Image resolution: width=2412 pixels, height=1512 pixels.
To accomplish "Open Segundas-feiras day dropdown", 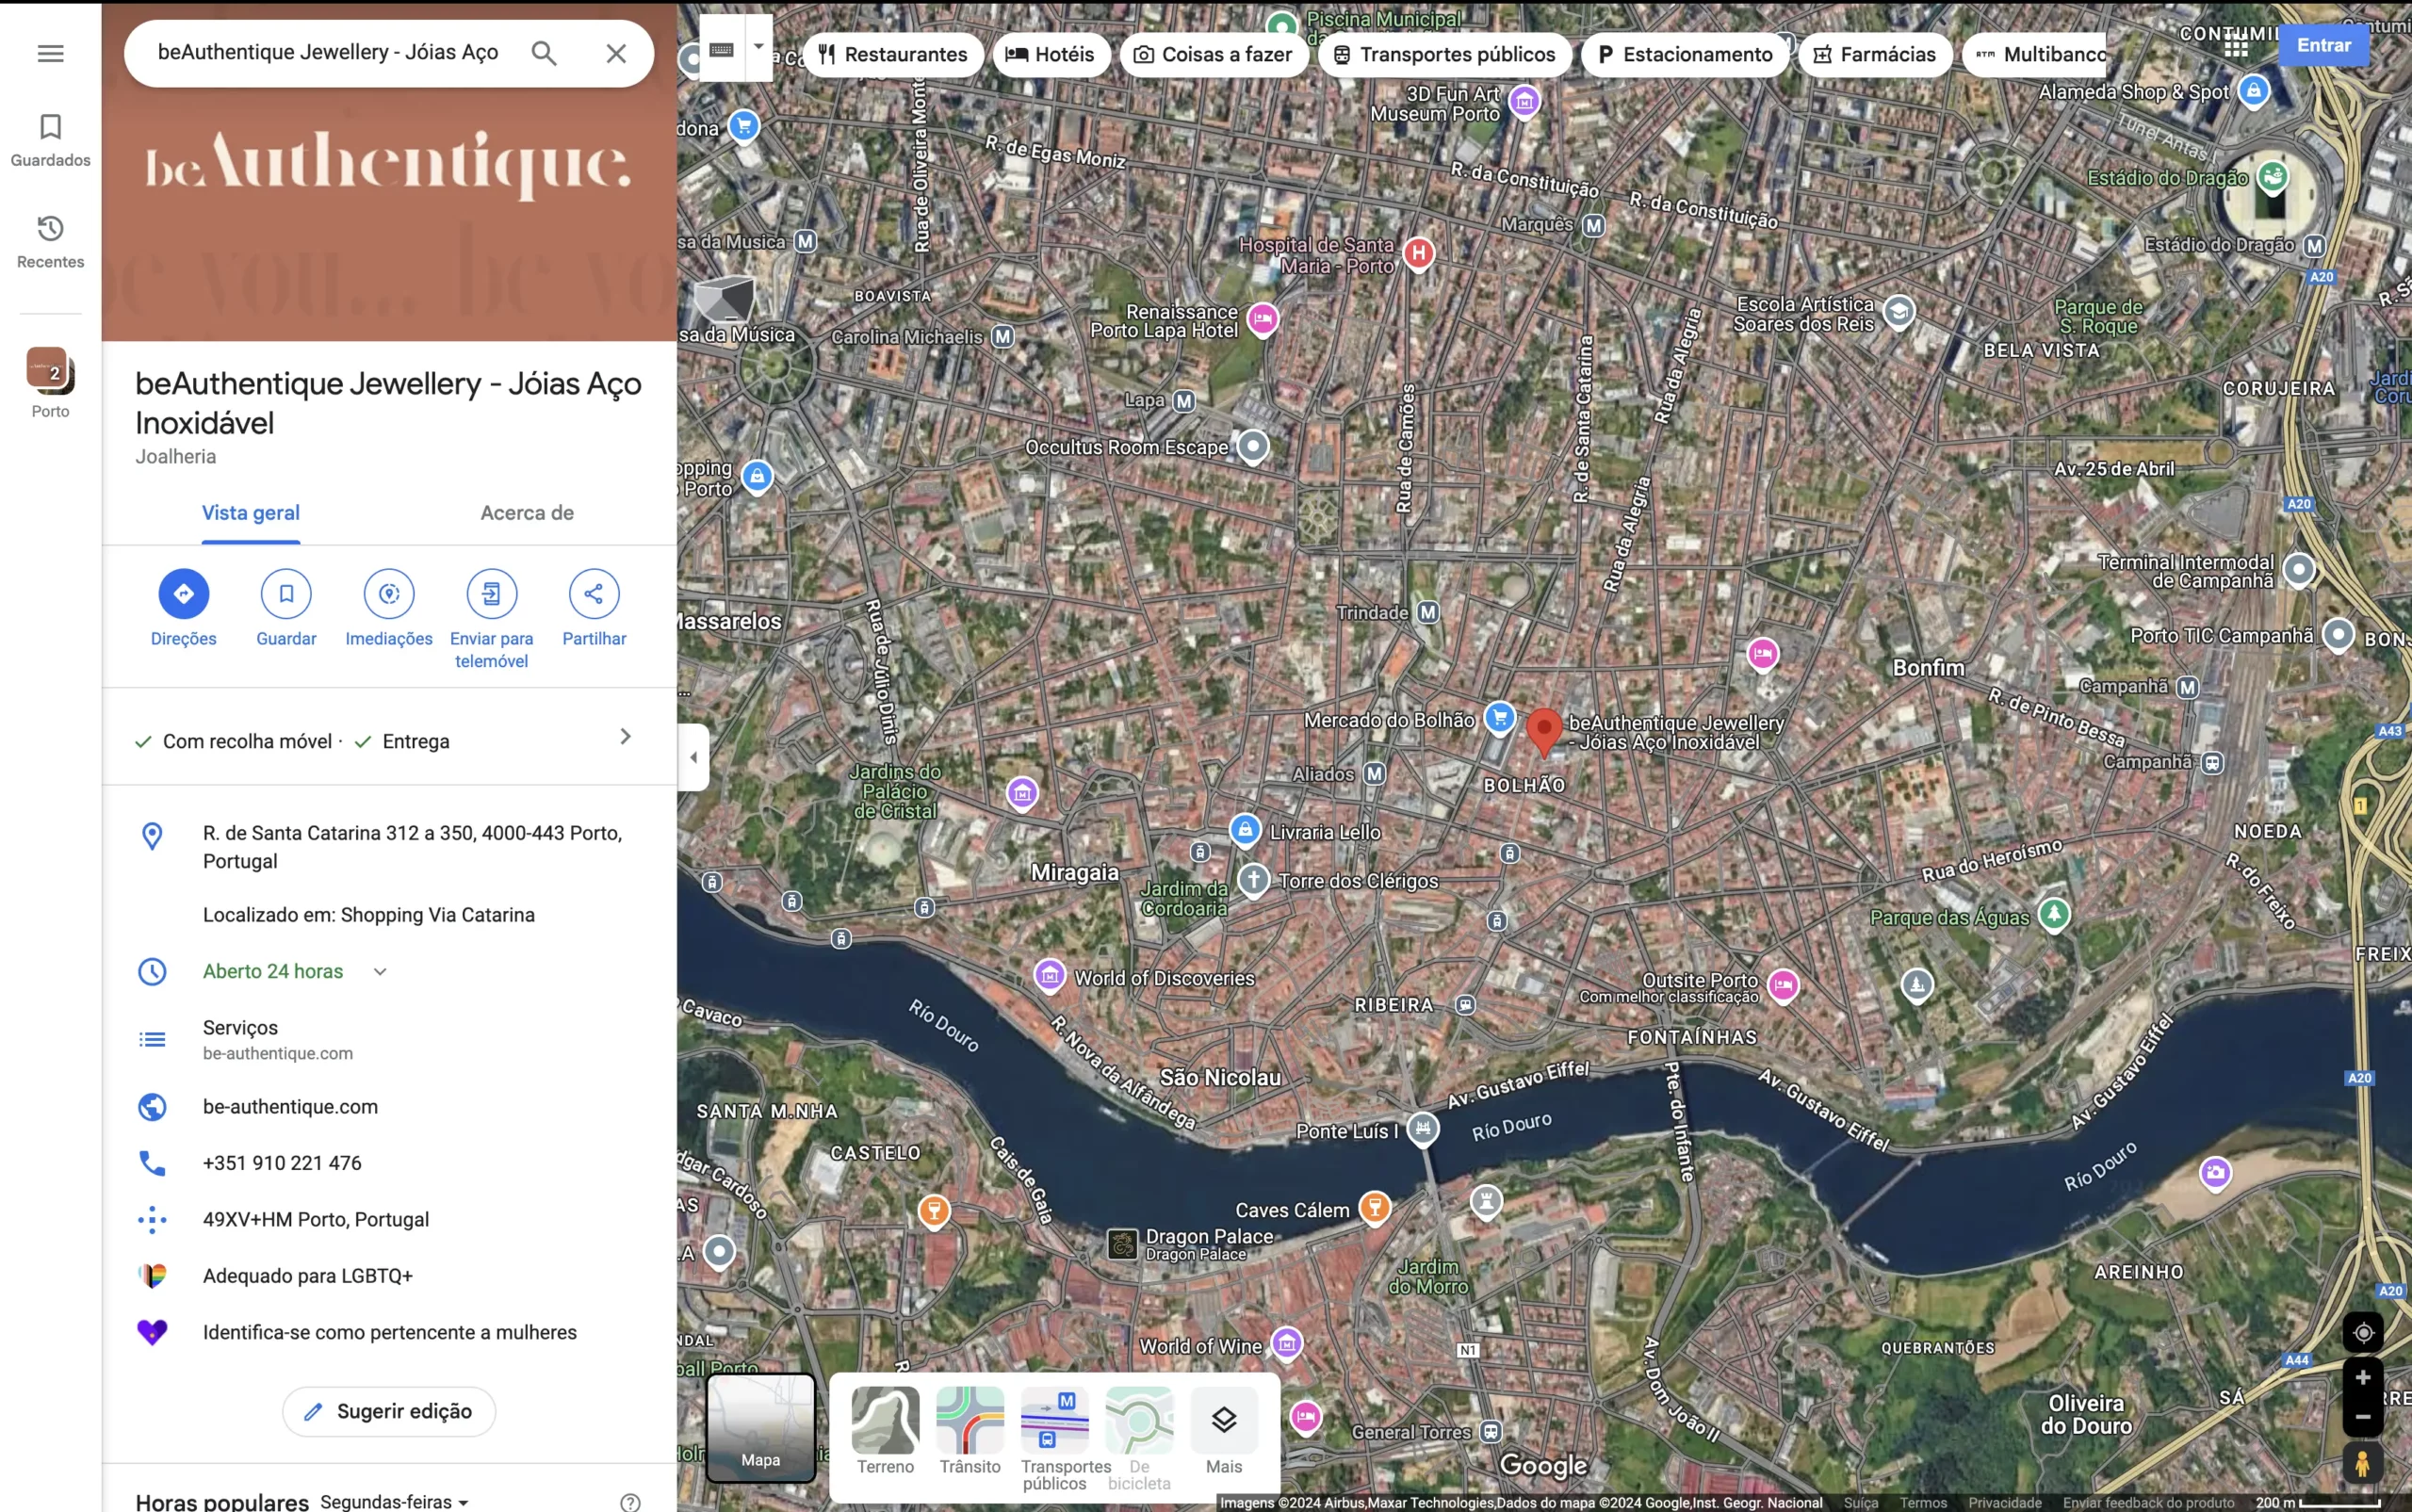I will [x=394, y=1501].
